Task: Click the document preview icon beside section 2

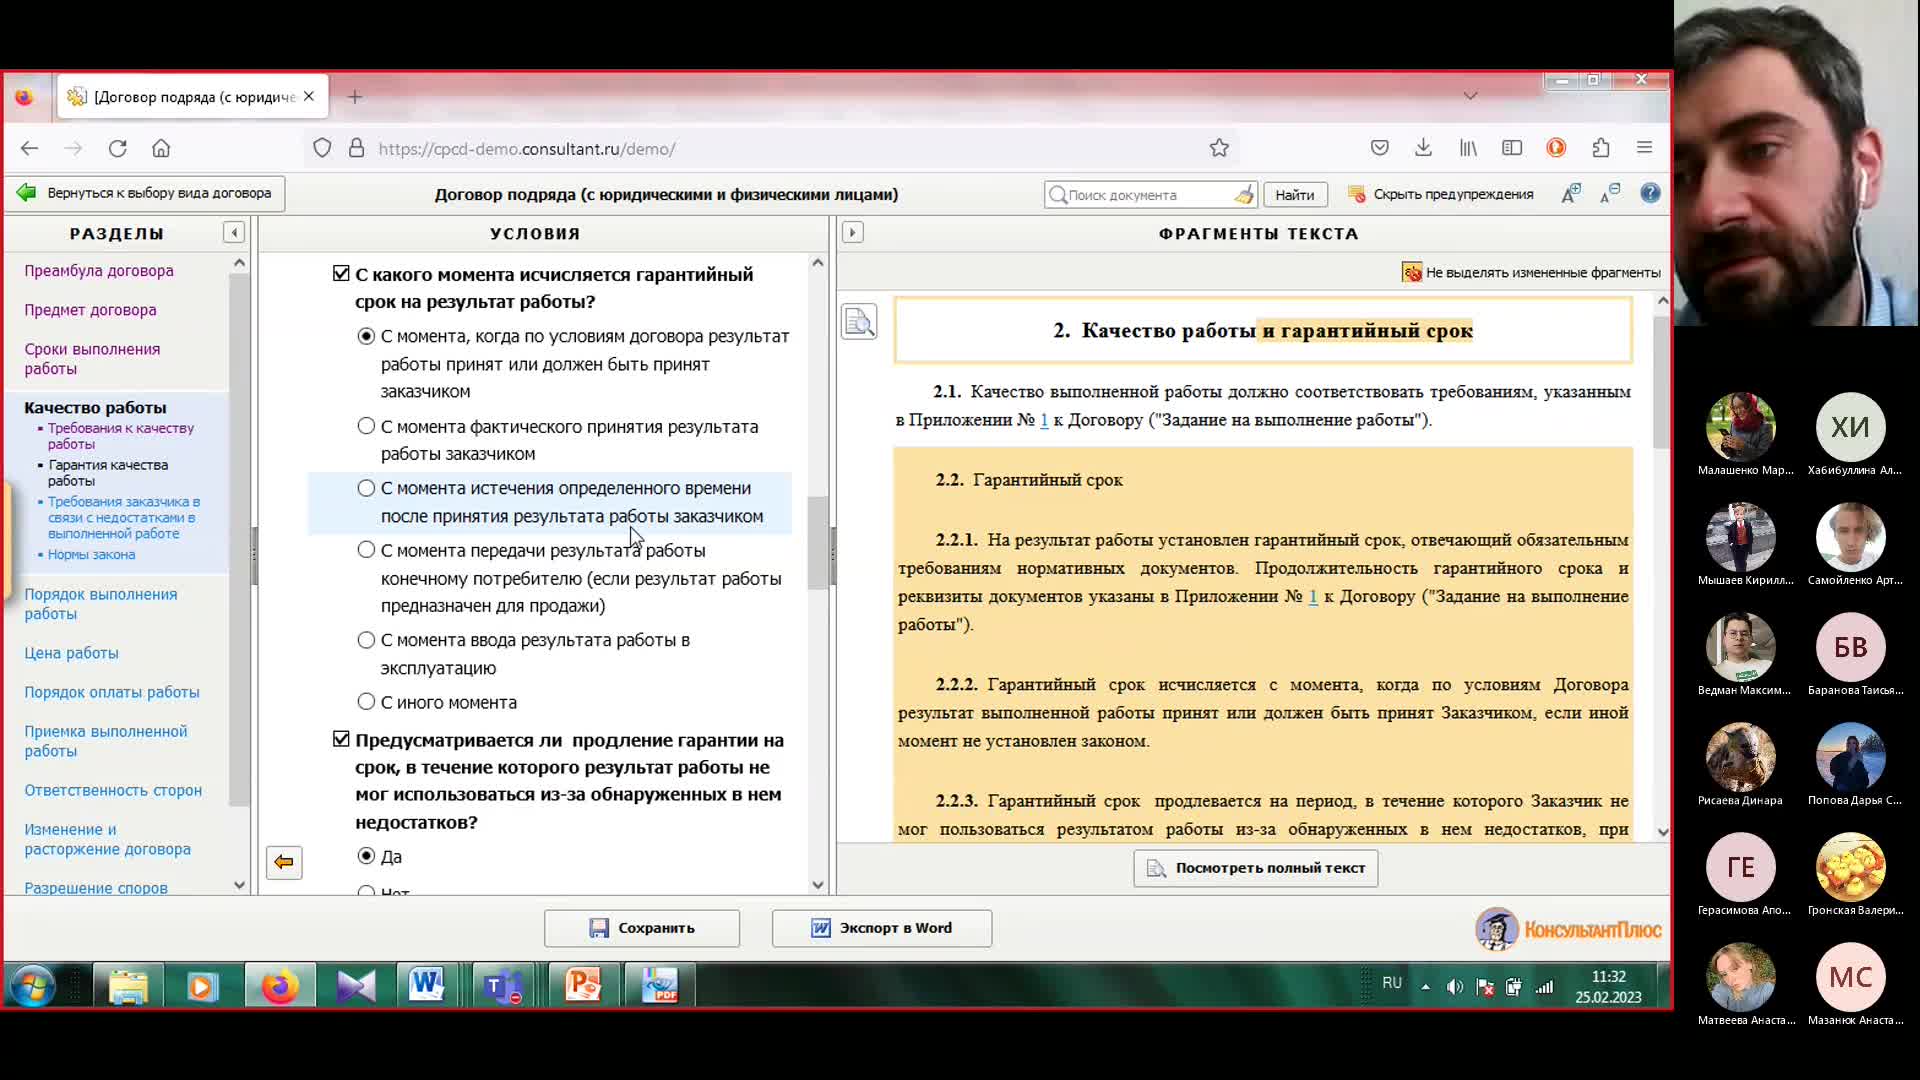Action: (859, 322)
